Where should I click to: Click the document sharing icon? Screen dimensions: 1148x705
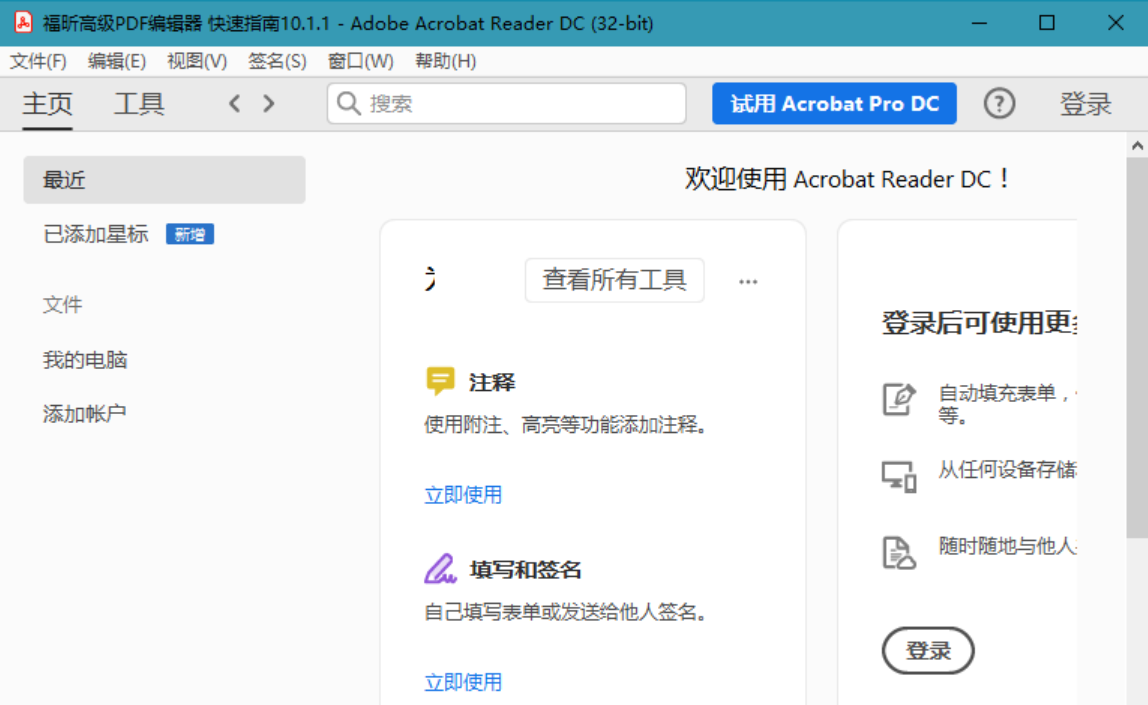[x=898, y=553]
